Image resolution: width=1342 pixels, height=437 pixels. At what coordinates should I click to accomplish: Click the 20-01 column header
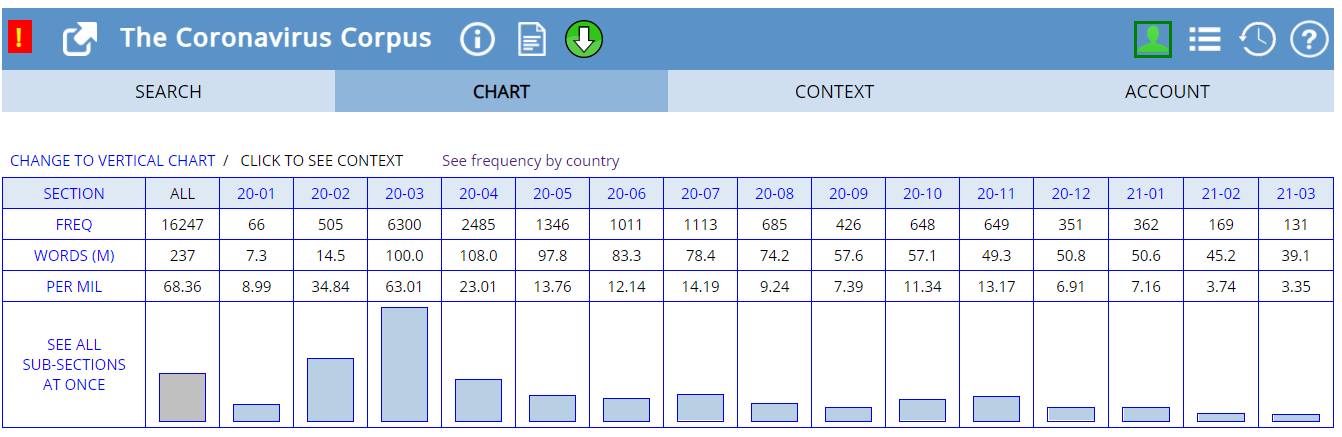pyautogui.click(x=256, y=193)
